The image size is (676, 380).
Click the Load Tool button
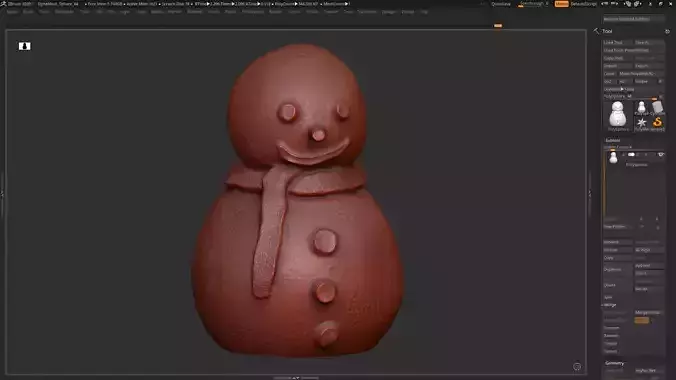[x=617, y=42]
